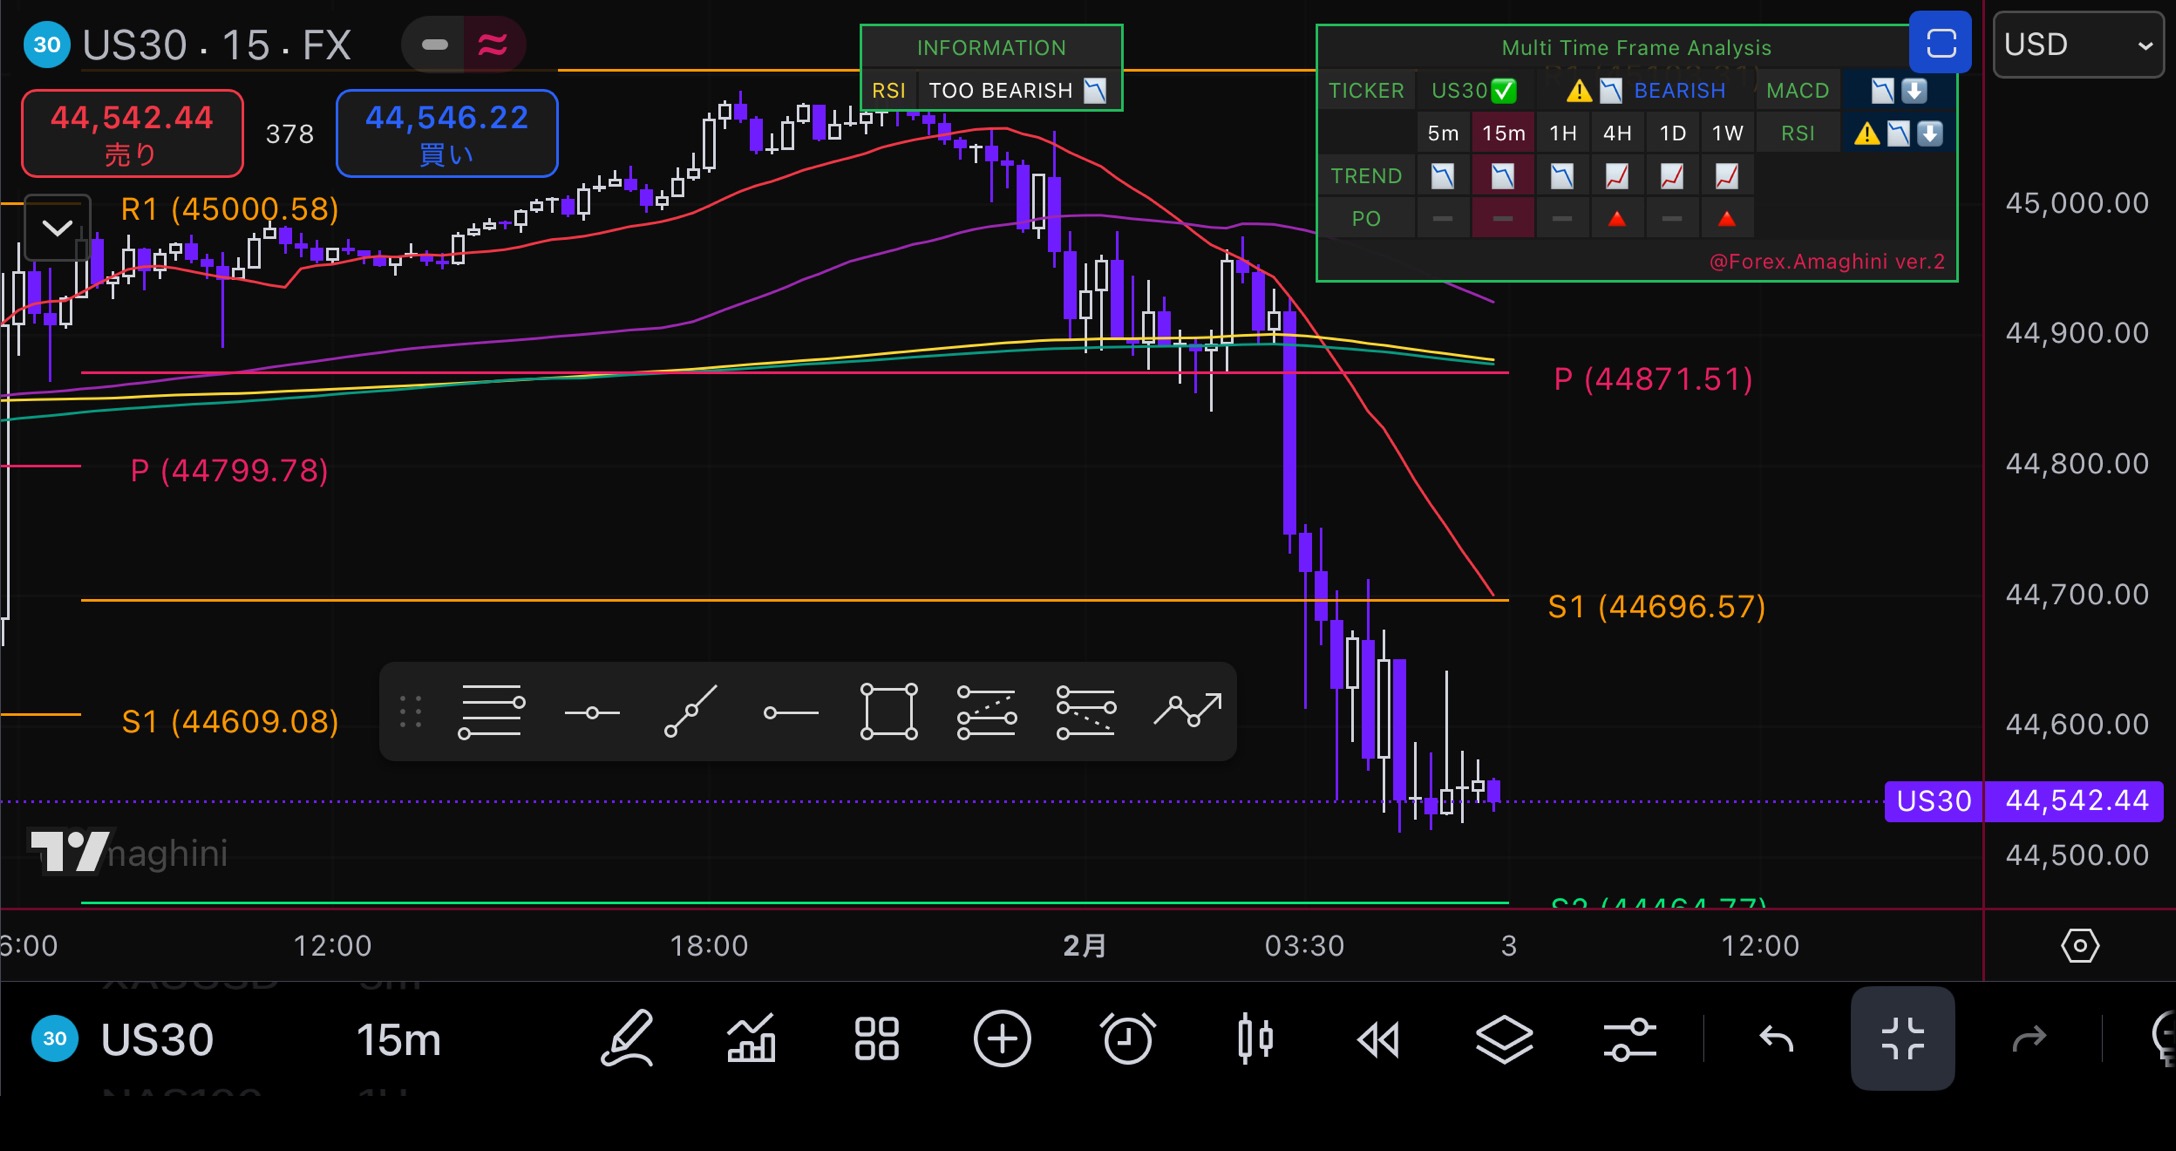Click the 1D column header
Screen dimensions: 2176x1151
1672,133
